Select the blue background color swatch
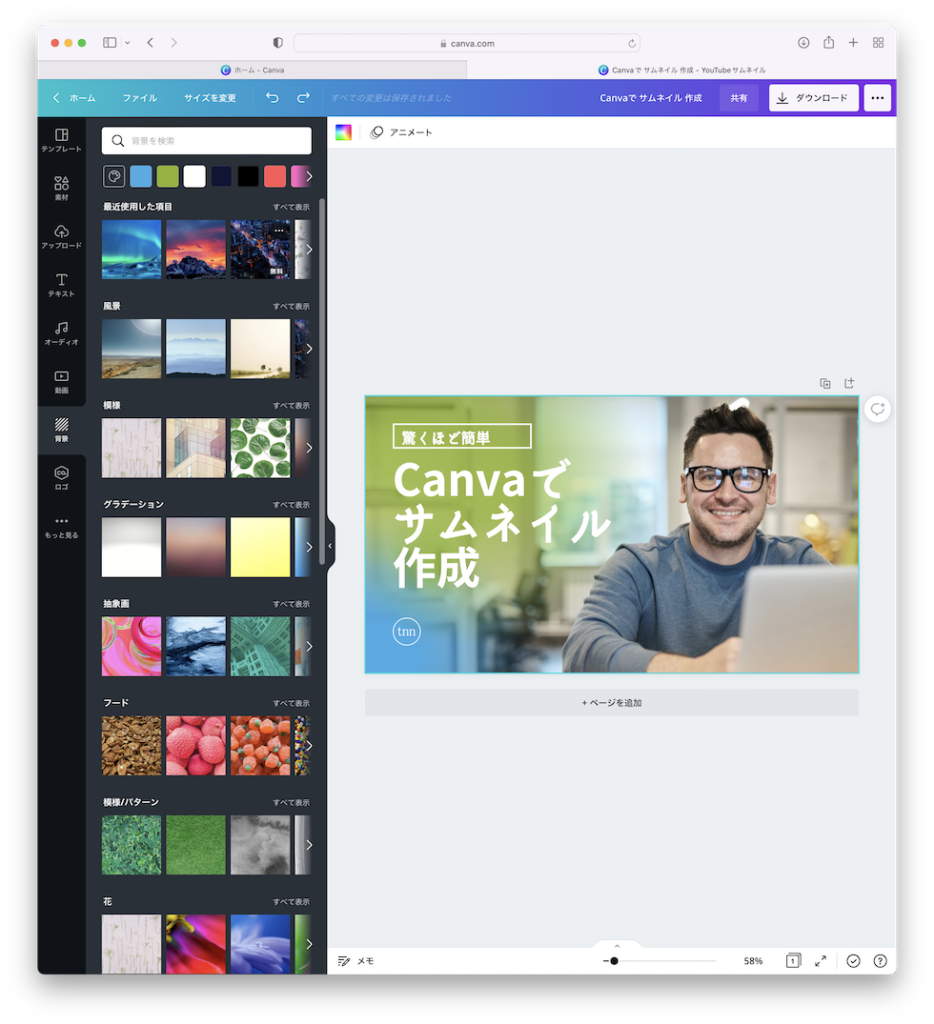This screenshot has height=1024, width=934. (x=141, y=177)
